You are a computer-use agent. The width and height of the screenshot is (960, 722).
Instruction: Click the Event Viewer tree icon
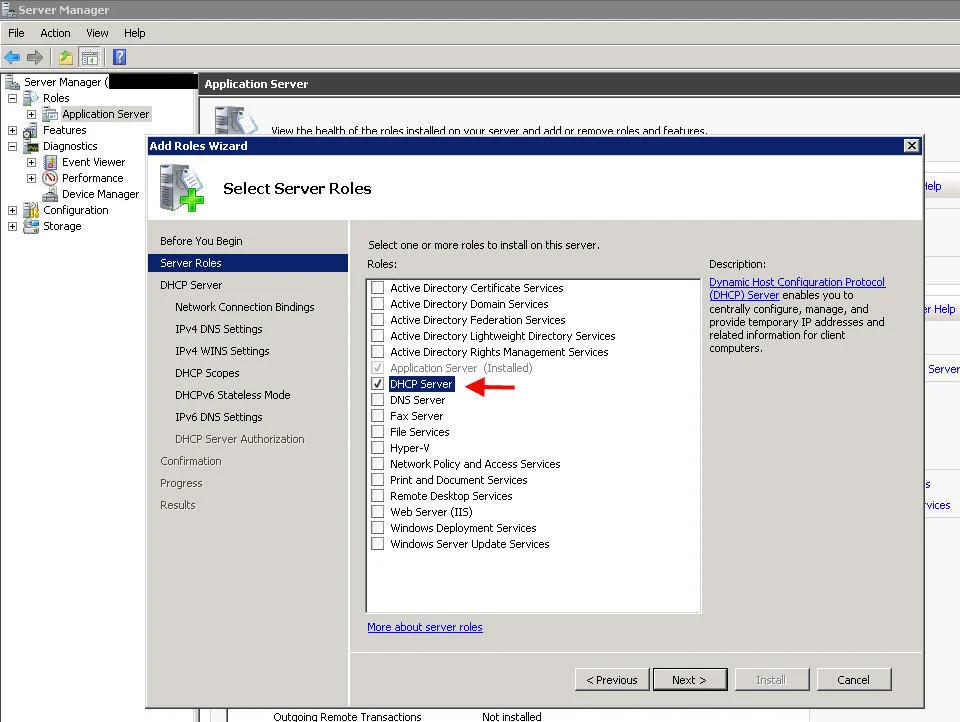50,162
